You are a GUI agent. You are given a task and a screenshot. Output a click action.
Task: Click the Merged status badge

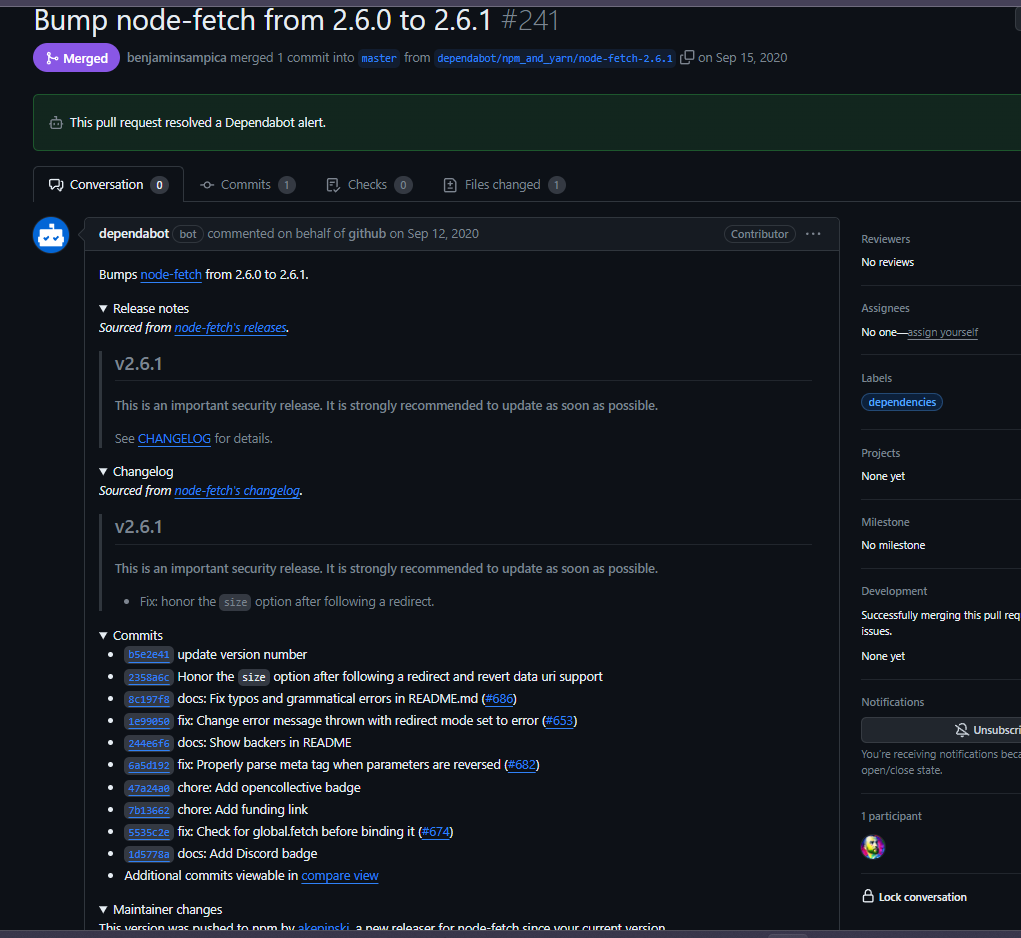click(x=76, y=58)
